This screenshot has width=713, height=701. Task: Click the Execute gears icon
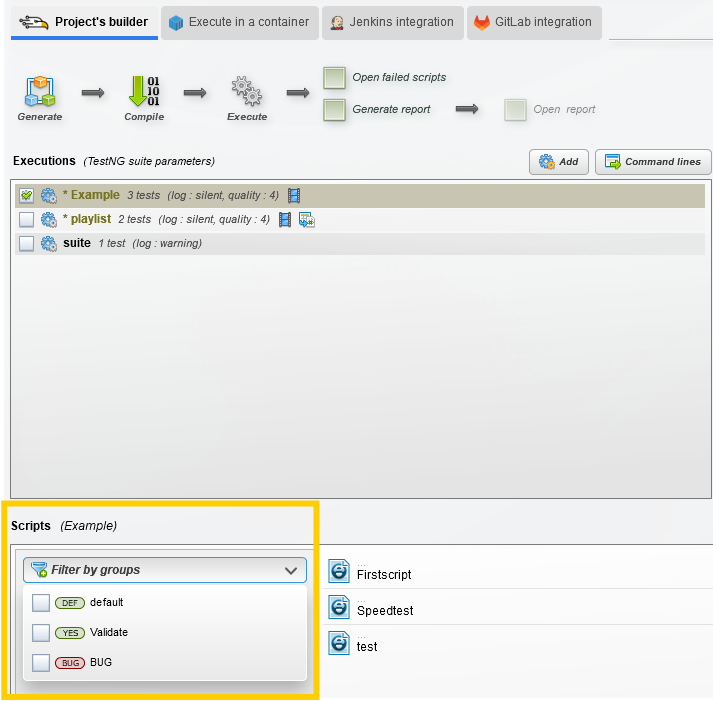tap(246, 91)
